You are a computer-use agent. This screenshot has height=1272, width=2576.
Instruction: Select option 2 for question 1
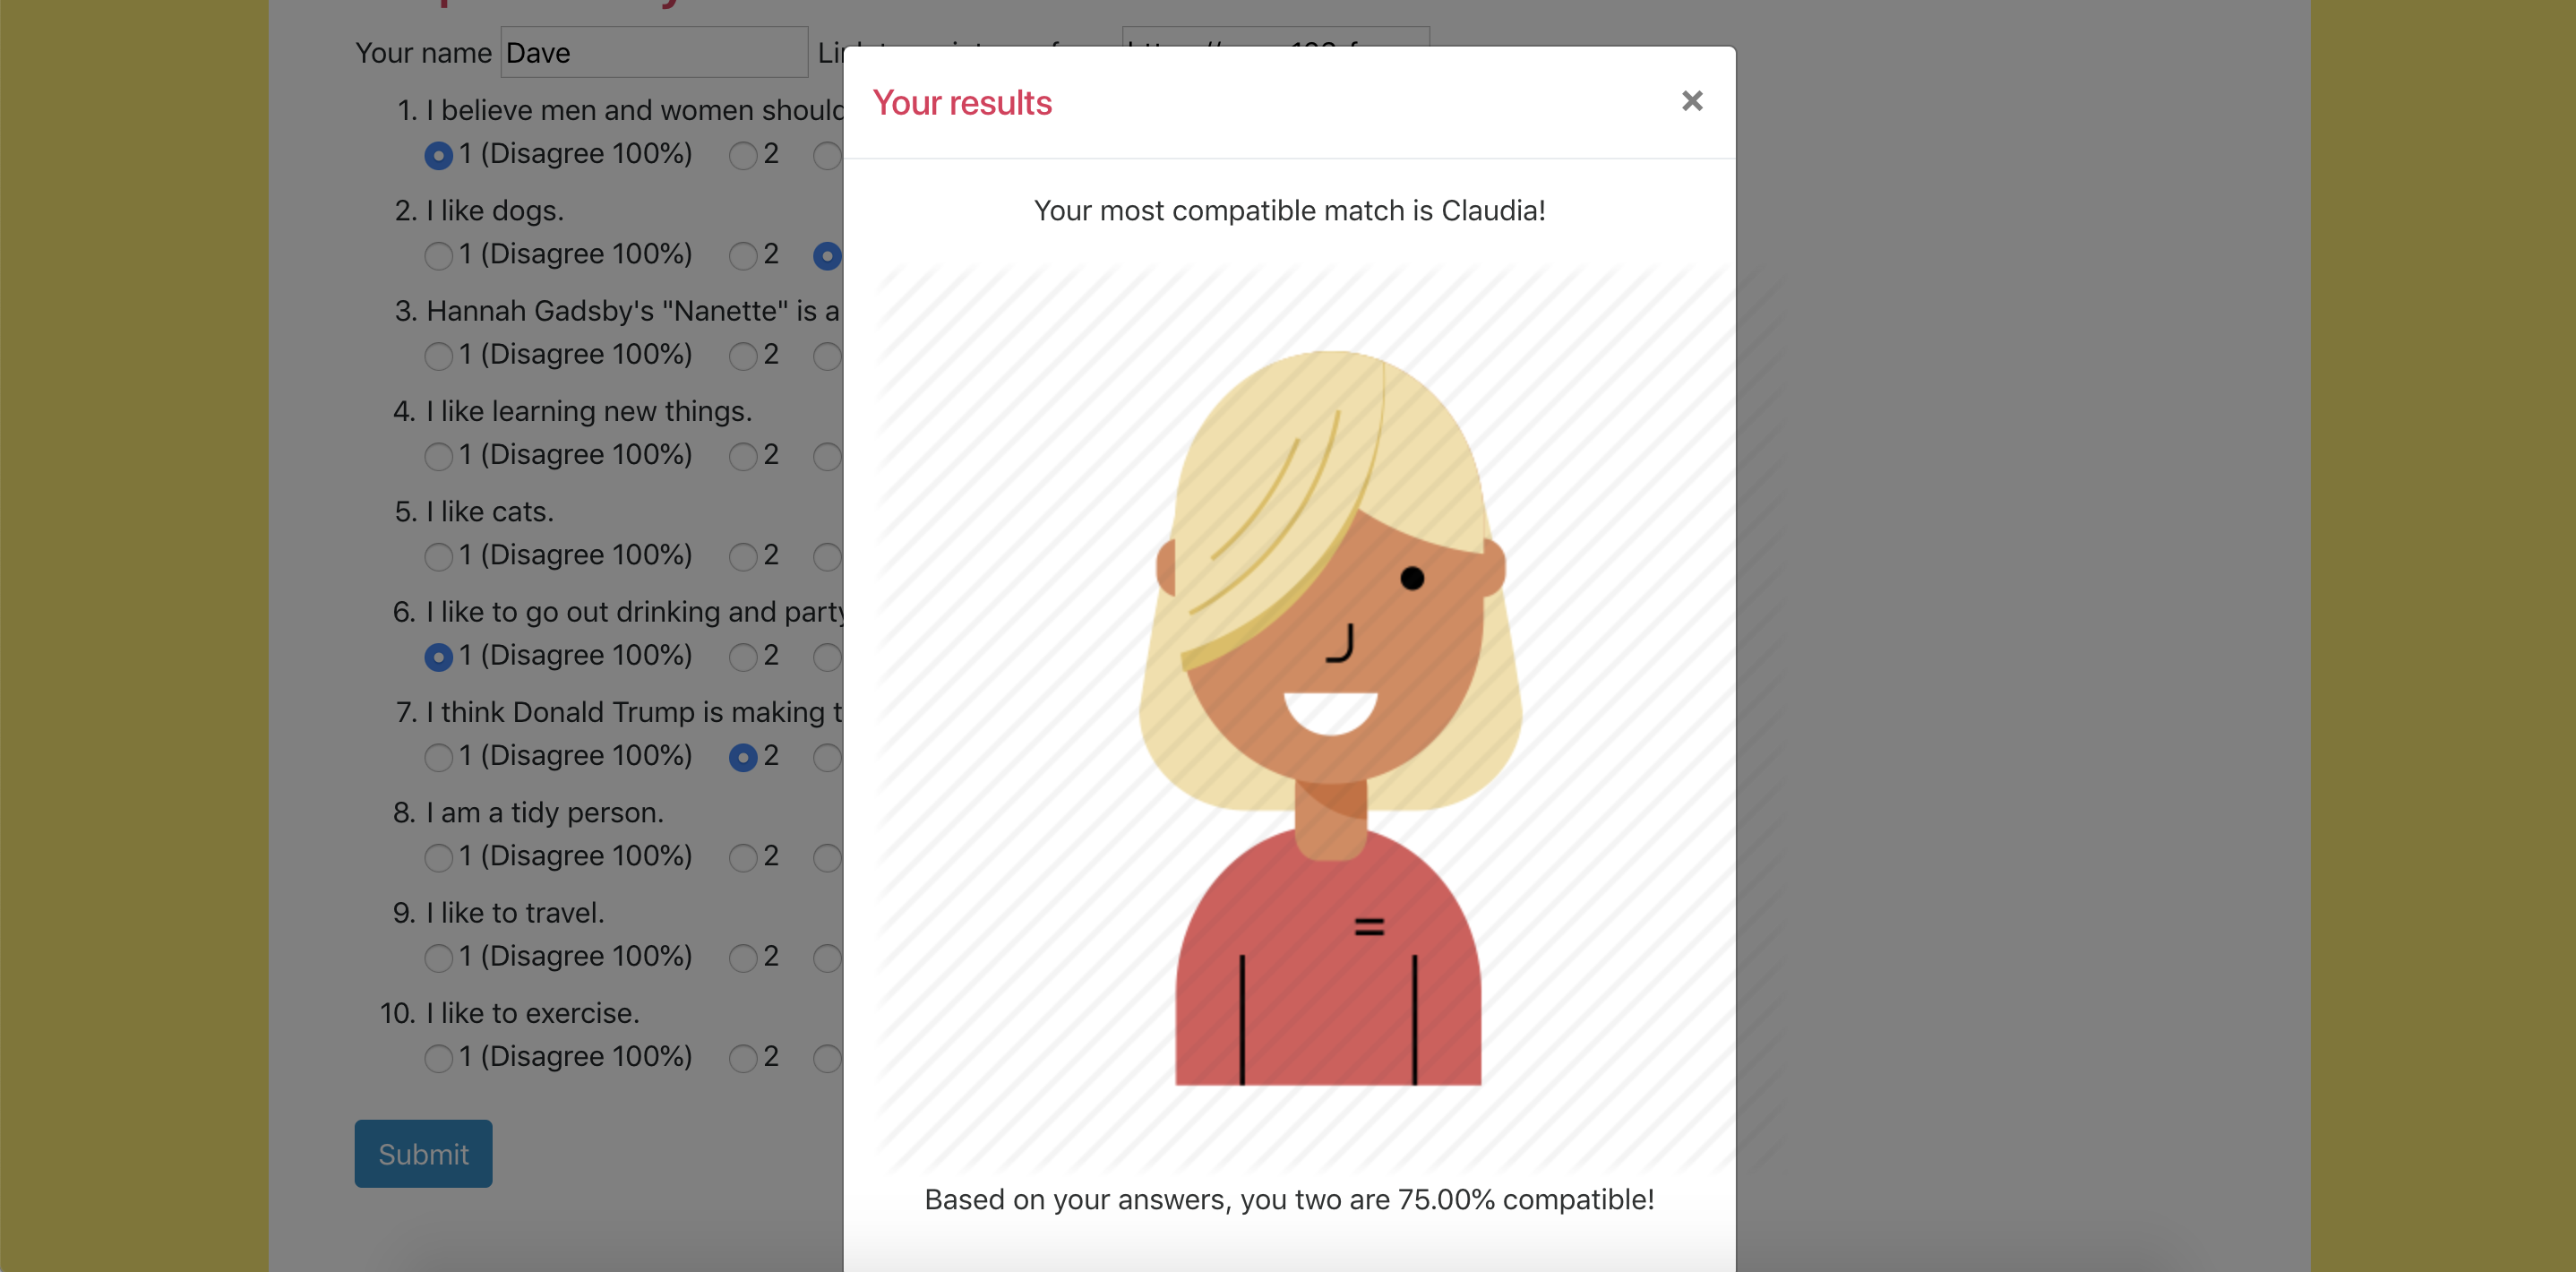742,156
